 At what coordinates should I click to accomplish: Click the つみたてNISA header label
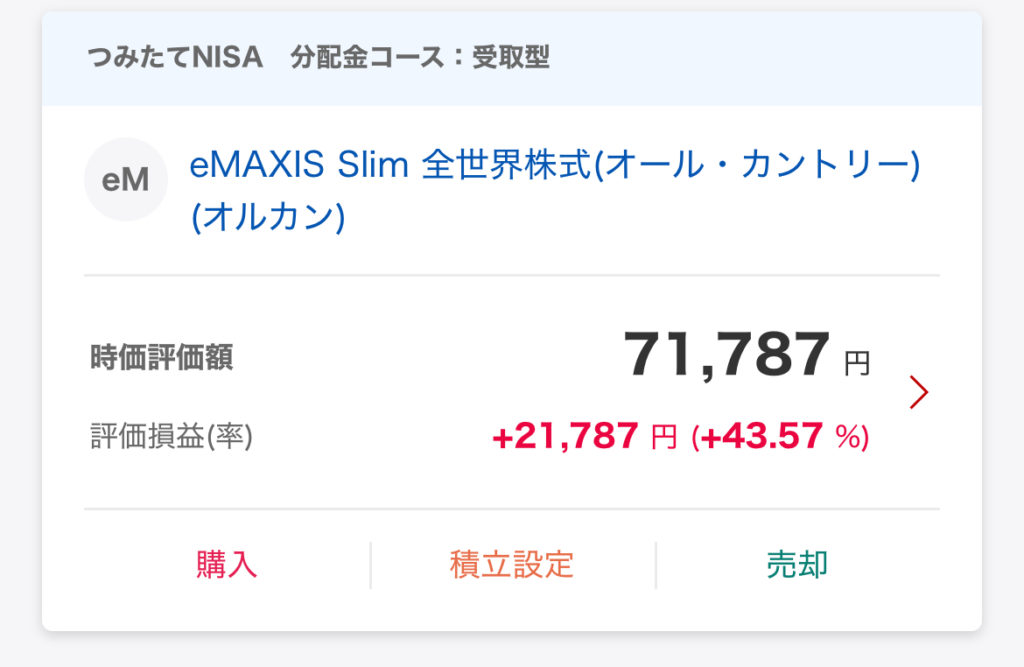[175, 57]
